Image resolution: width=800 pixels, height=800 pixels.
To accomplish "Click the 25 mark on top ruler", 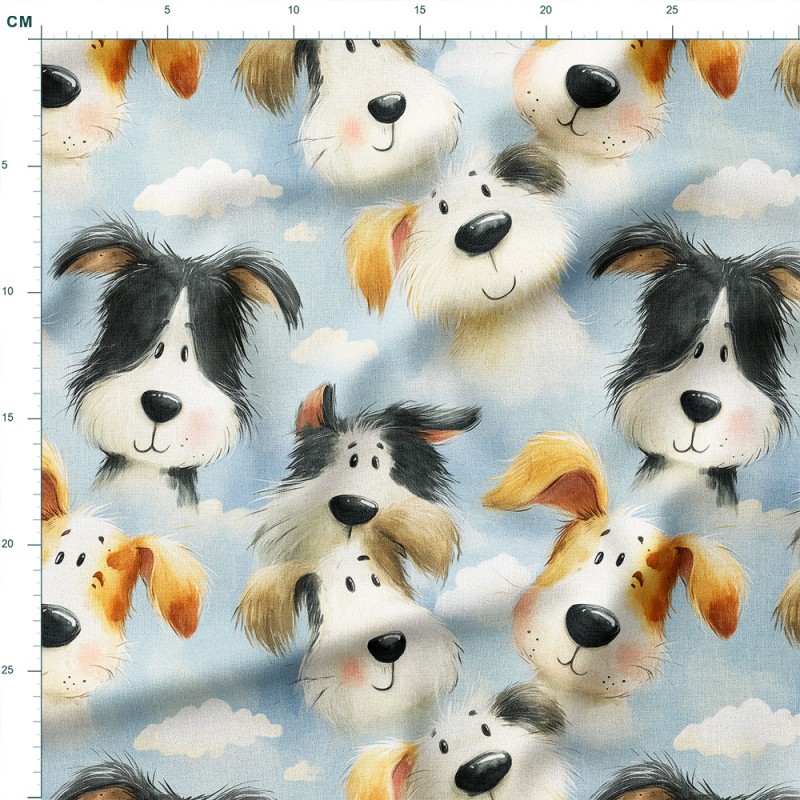I will tap(672, 10).
